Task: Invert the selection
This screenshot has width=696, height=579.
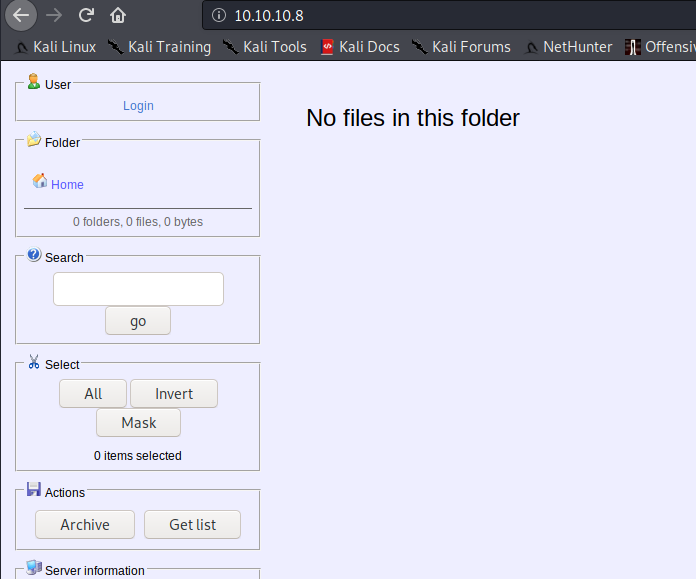Action: point(174,393)
